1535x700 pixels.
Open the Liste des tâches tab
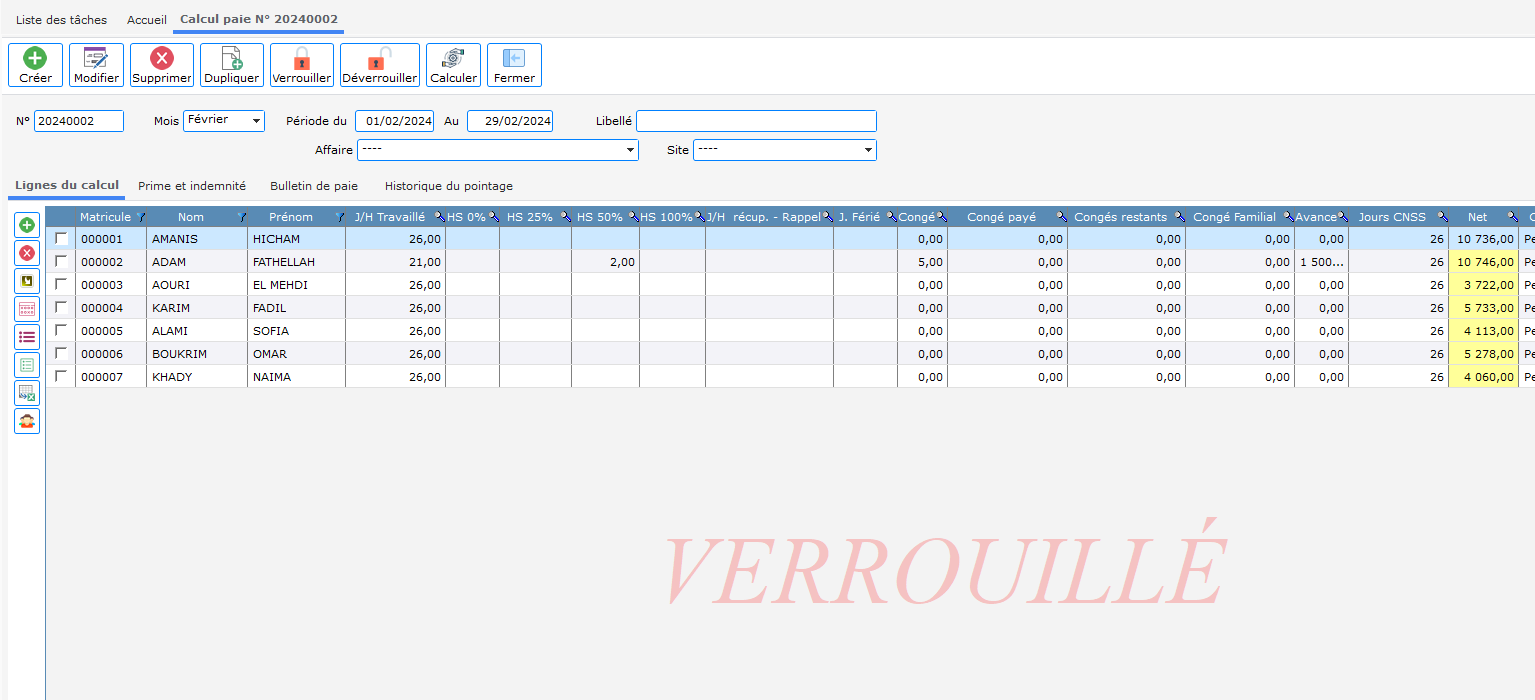pyautogui.click(x=61, y=20)
